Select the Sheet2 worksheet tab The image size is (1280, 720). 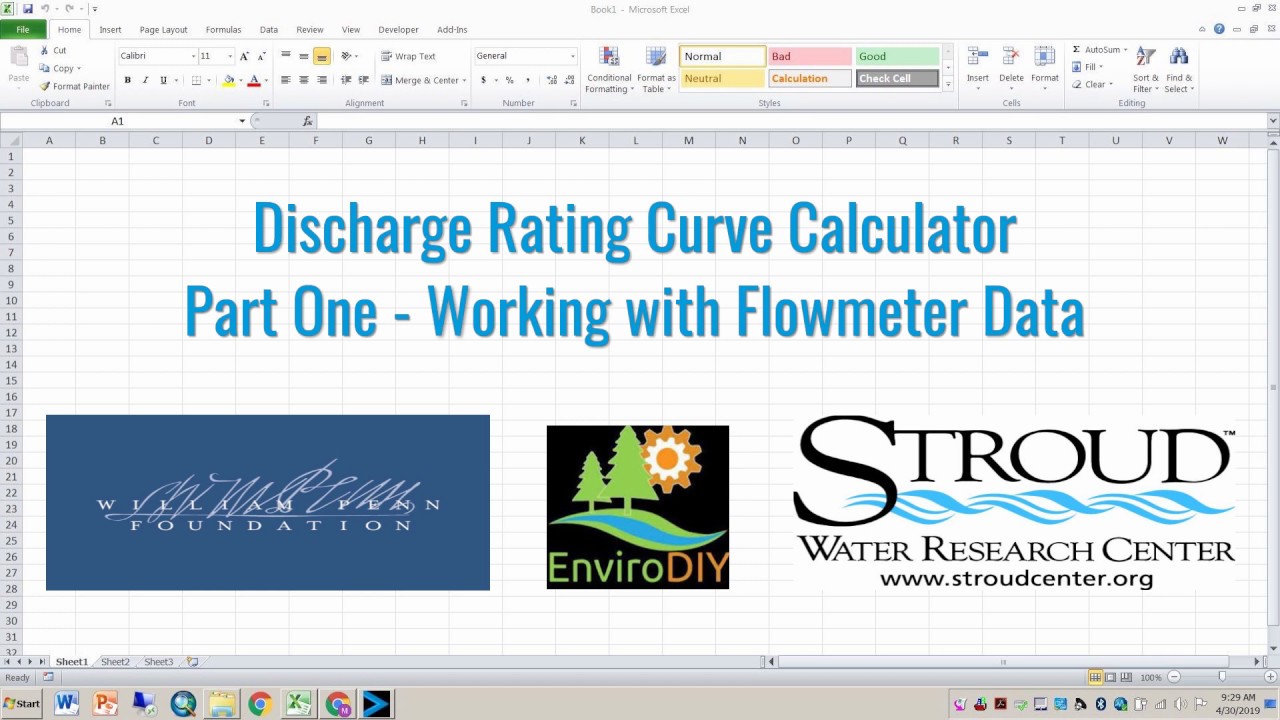click(115, 662)
